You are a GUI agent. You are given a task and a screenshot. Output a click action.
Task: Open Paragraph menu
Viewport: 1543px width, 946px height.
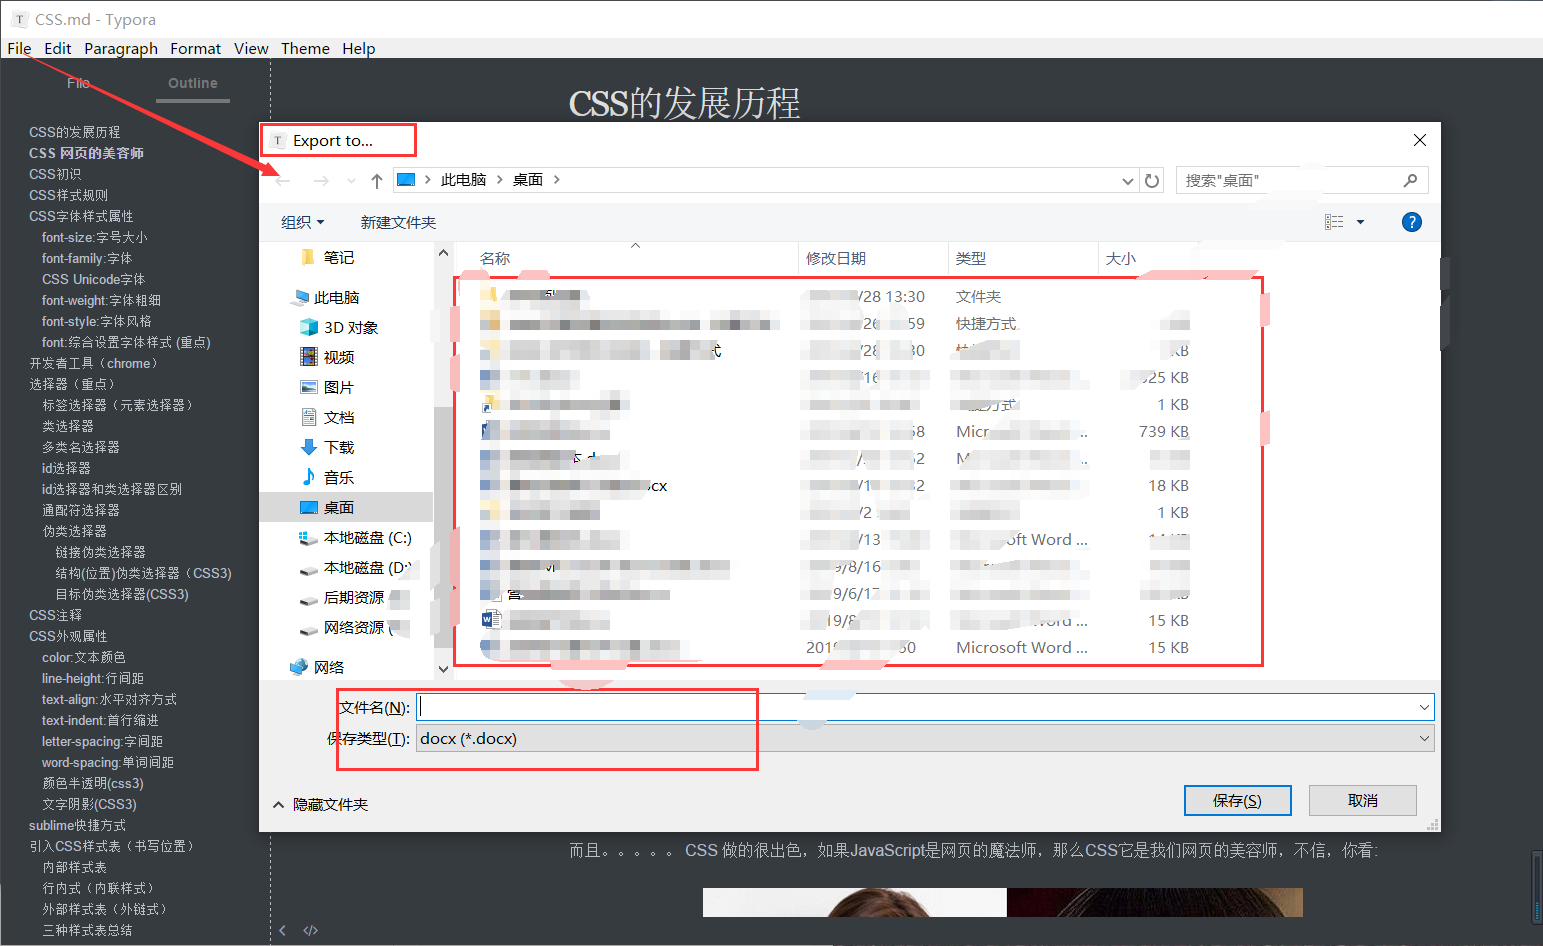click(121, 48)
